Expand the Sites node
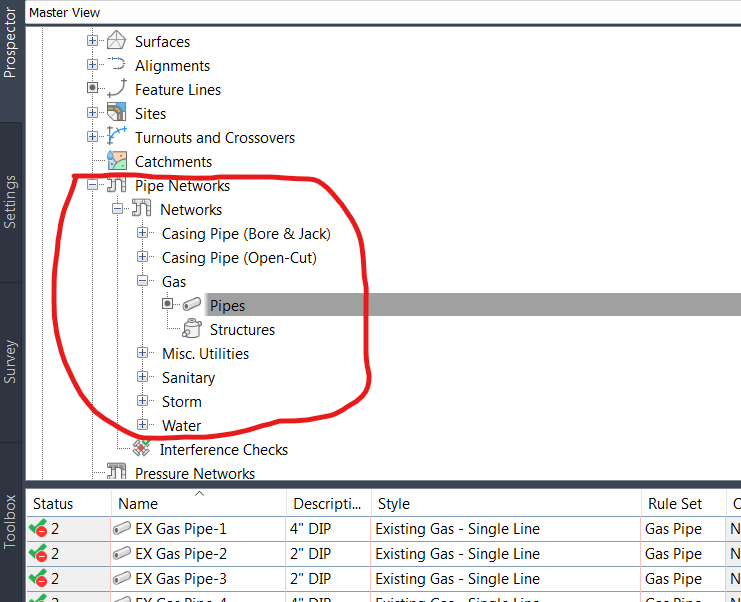This screenshot has width=741, height=602. pos(93,112)
